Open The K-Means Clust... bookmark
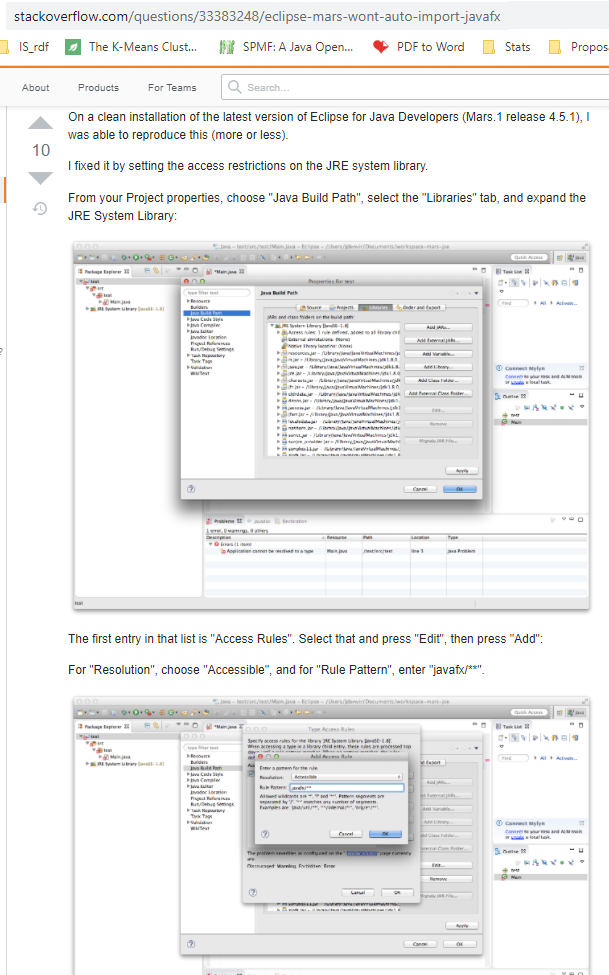This screenshot has width=609, height=975. pos(131,47)
